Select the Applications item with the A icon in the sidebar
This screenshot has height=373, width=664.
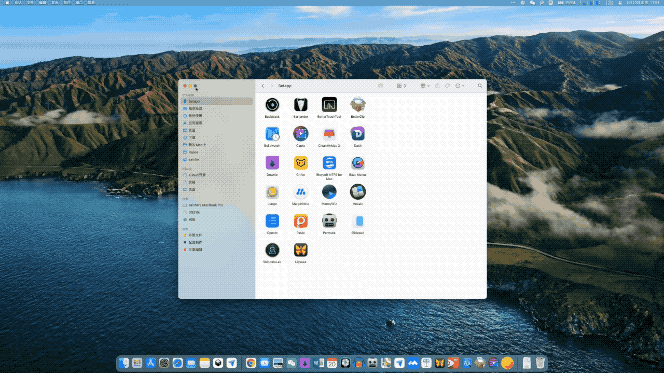217,123
